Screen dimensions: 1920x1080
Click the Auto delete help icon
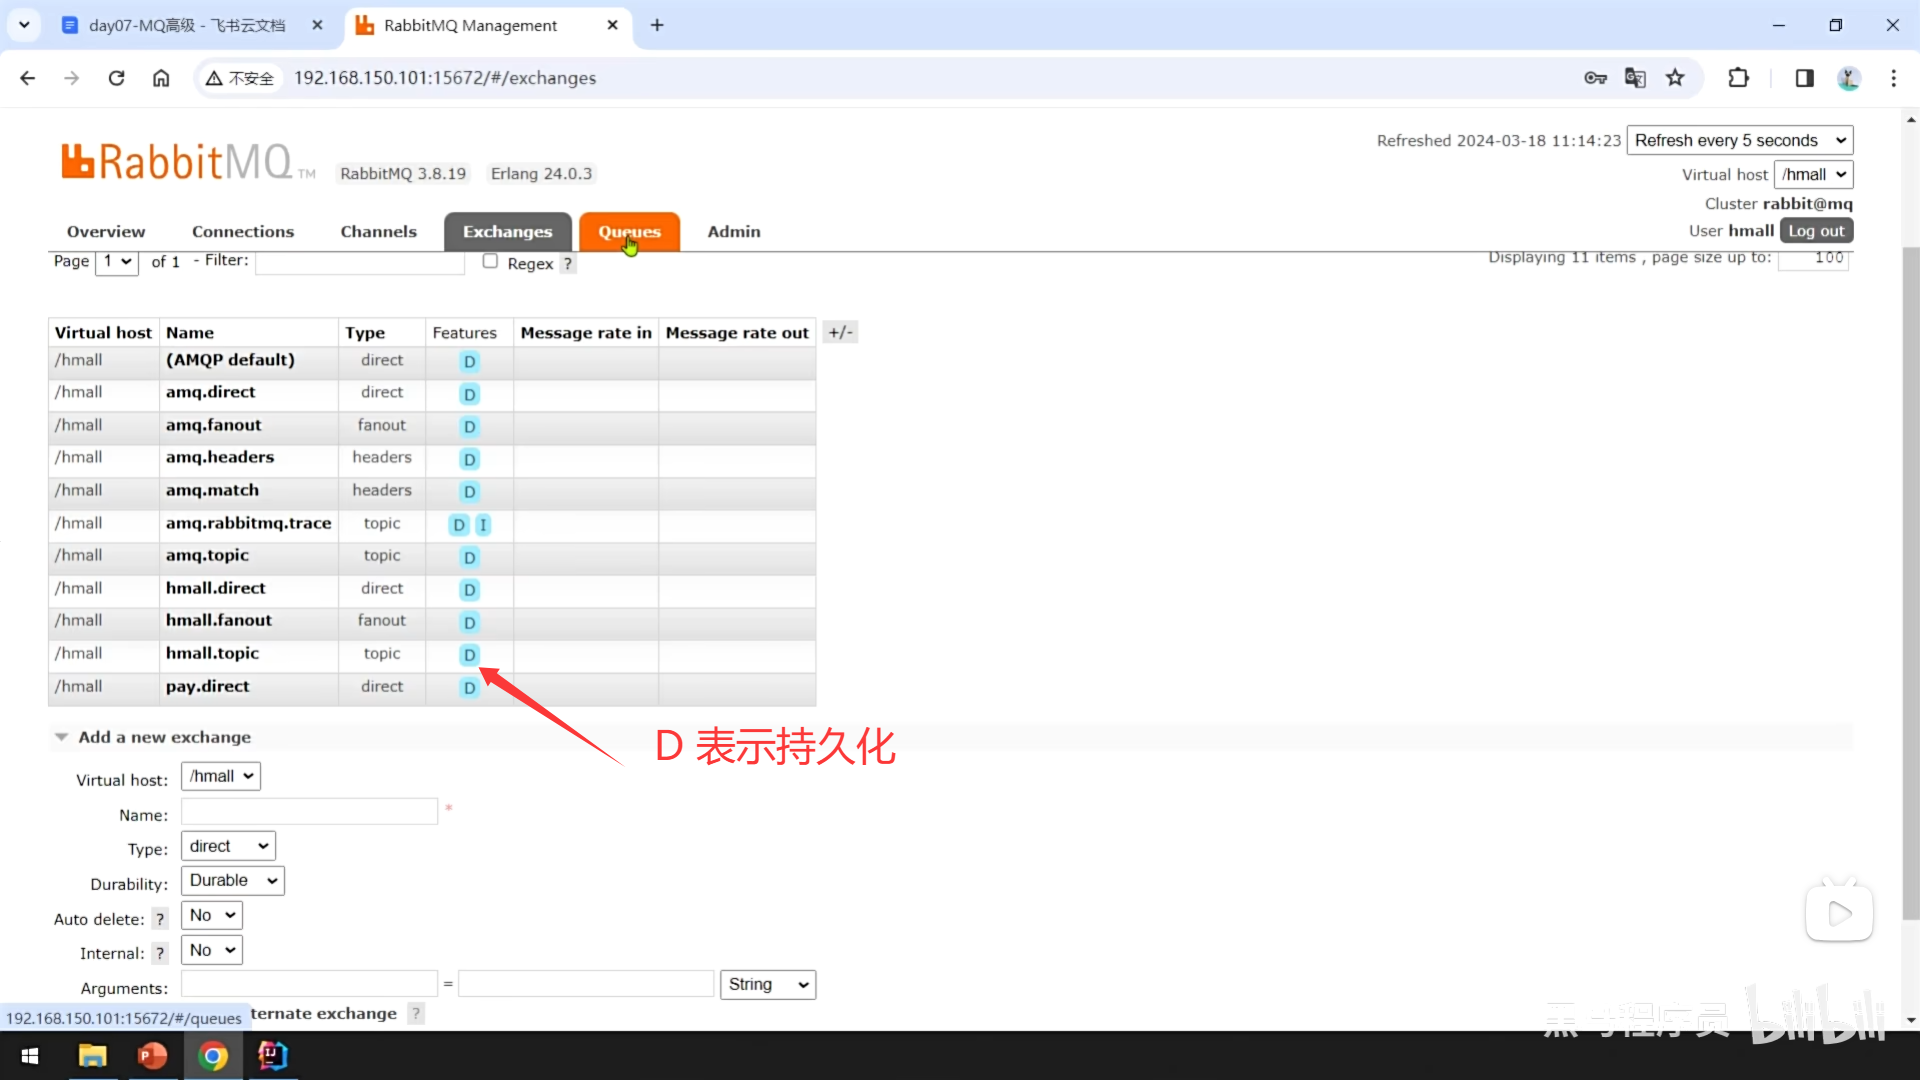[x=159, y=919]
